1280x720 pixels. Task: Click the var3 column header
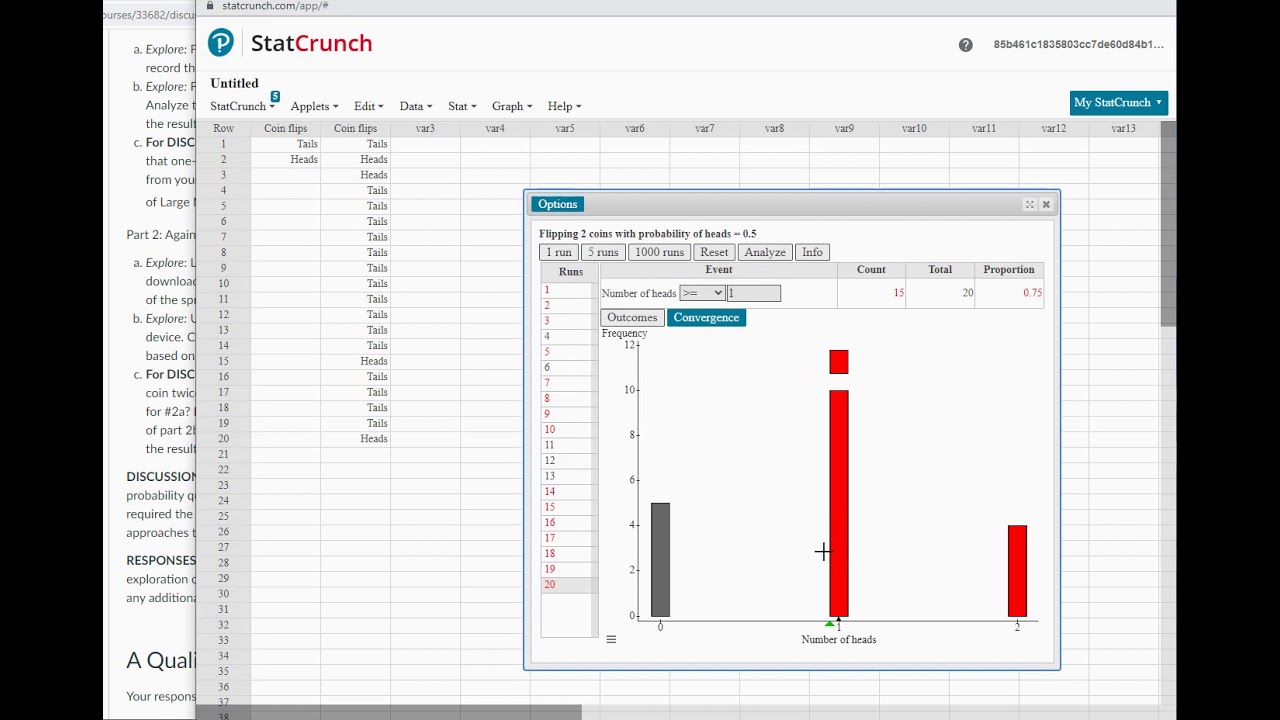pyautogui.click(x=425, y=128)
